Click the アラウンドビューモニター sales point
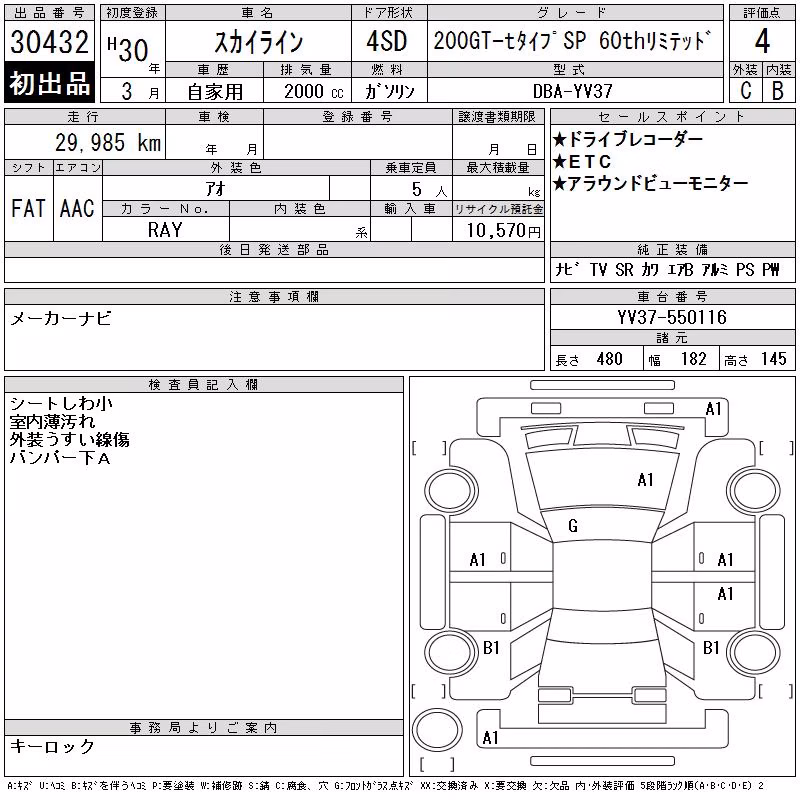Image resolution: width=800 pixels, height=800 pixels. (651, 183)
